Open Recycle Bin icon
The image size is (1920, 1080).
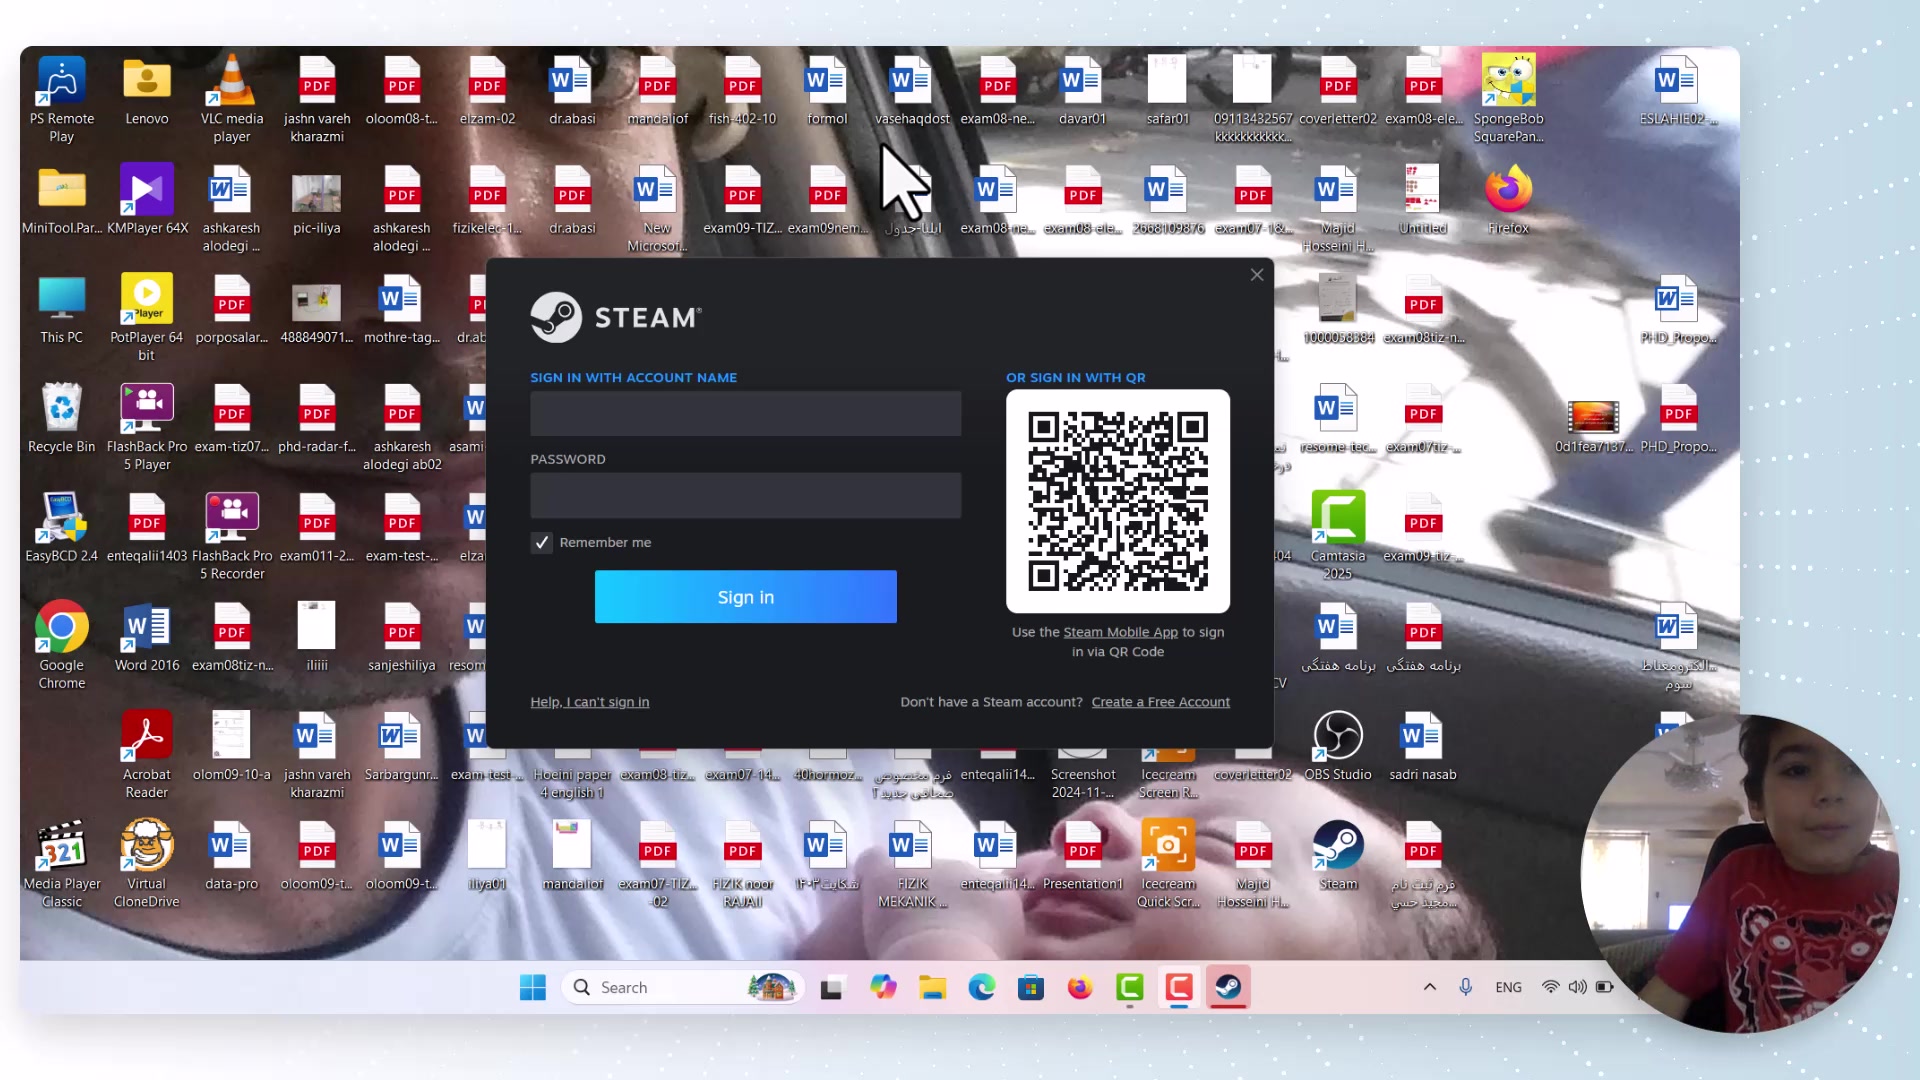click(61, 409)
